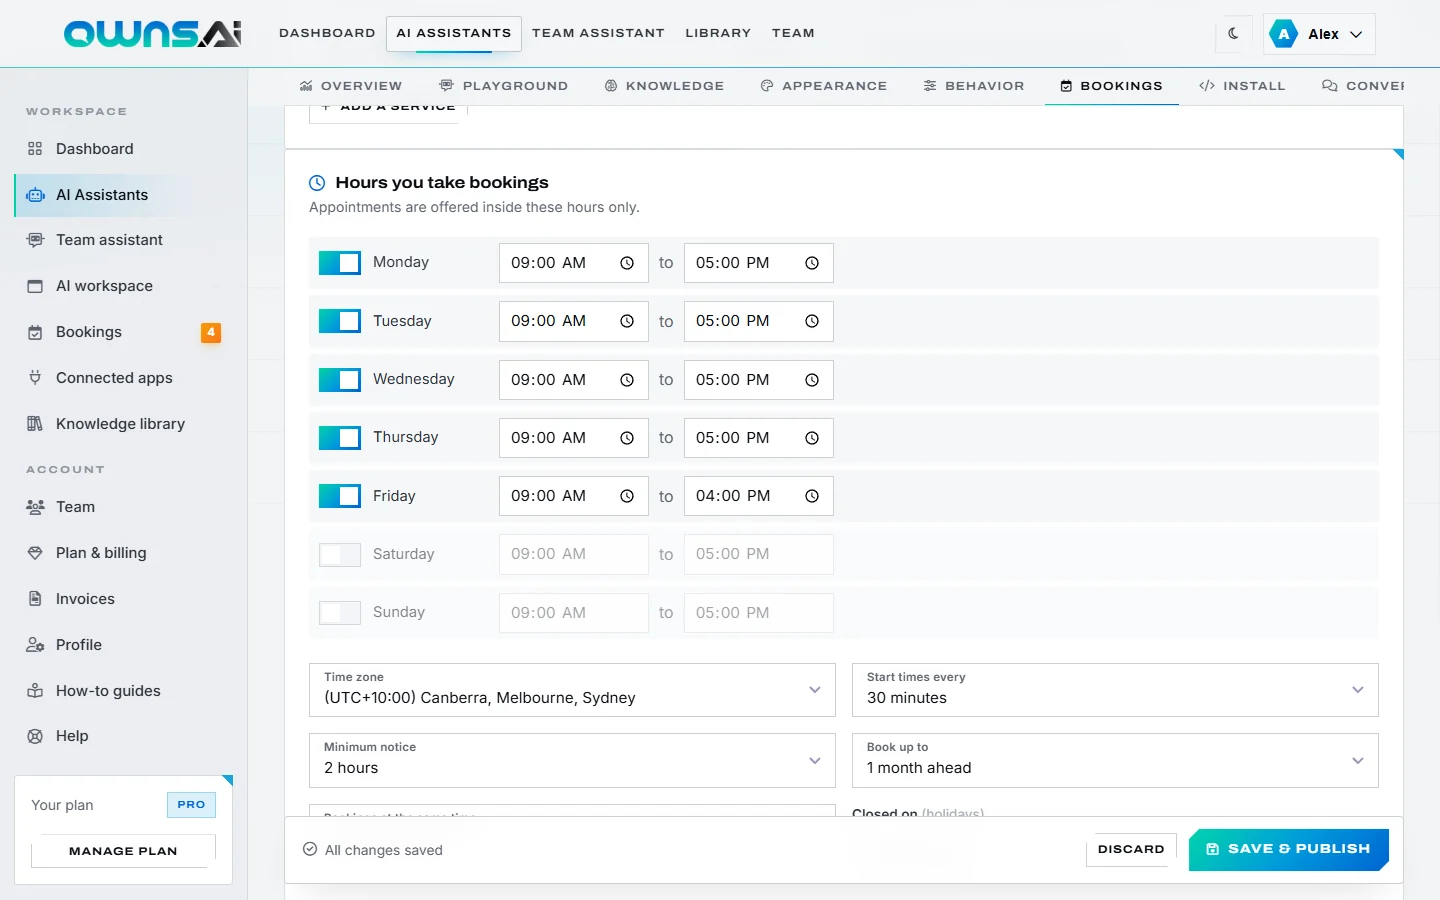This screenshot has width=1440, height=900.
Task: Open the Knowledge tab
Action: coord(664,86)
